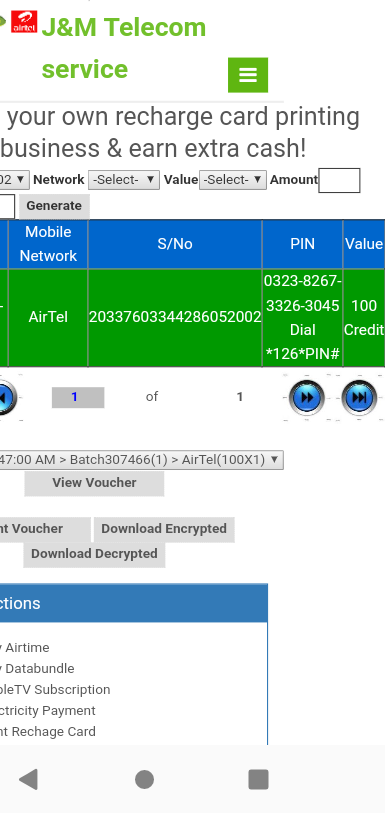Jump to last page icon
This screenshot has width=385, height=813.
(x=359, y=398)
